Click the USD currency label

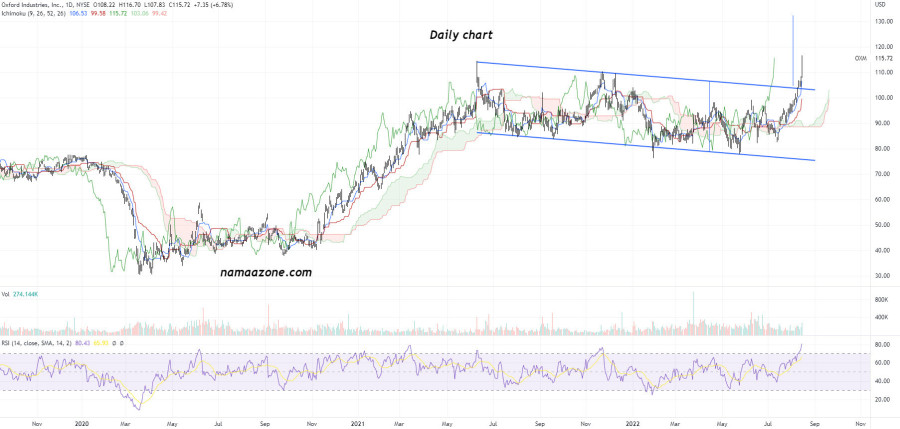coord(880,5)
